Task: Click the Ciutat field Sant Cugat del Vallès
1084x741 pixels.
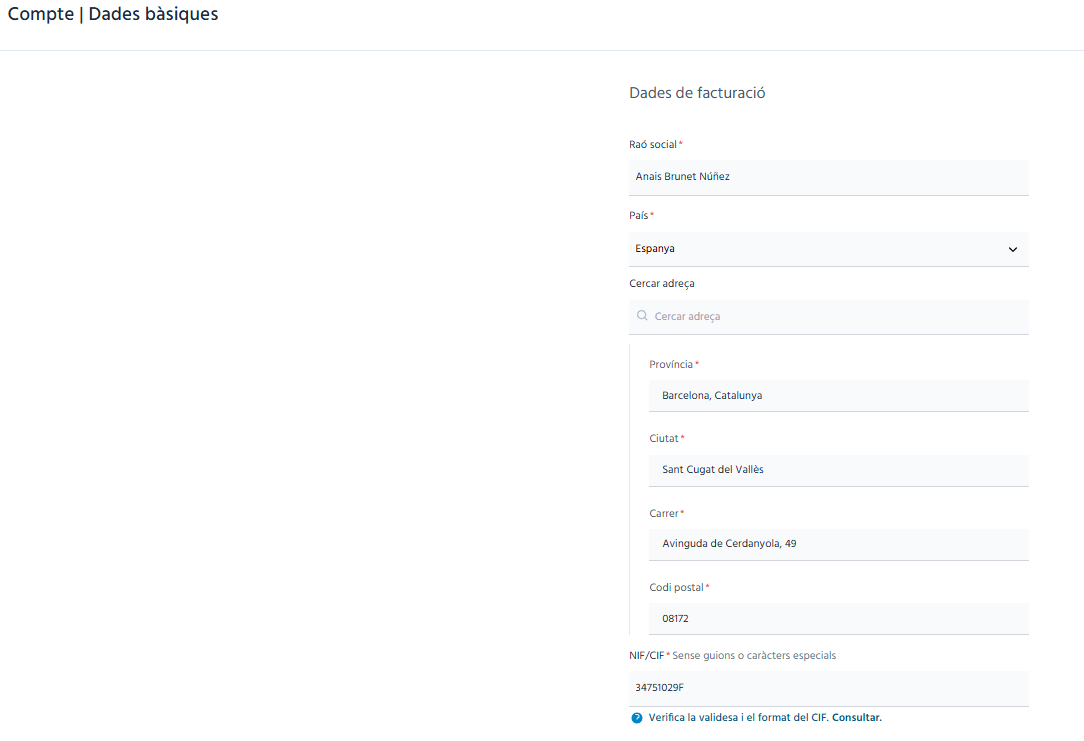Action: coord(839,470)
